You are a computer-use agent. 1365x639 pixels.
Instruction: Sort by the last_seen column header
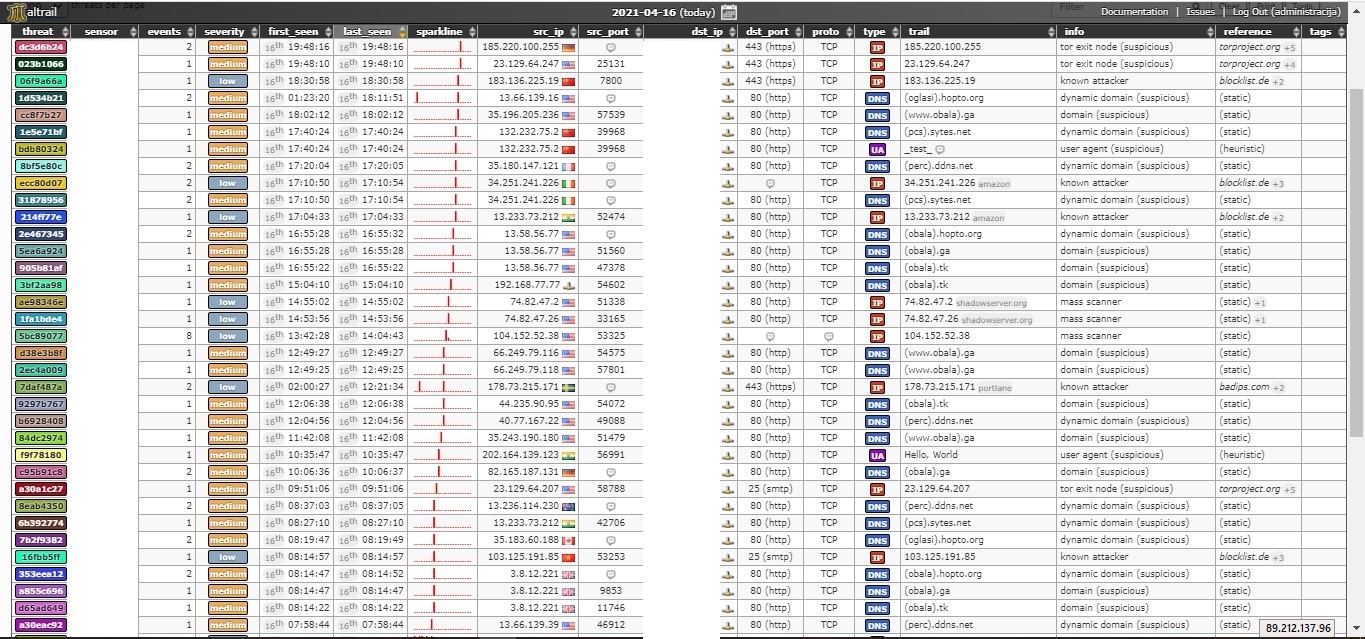pos(371,32)
